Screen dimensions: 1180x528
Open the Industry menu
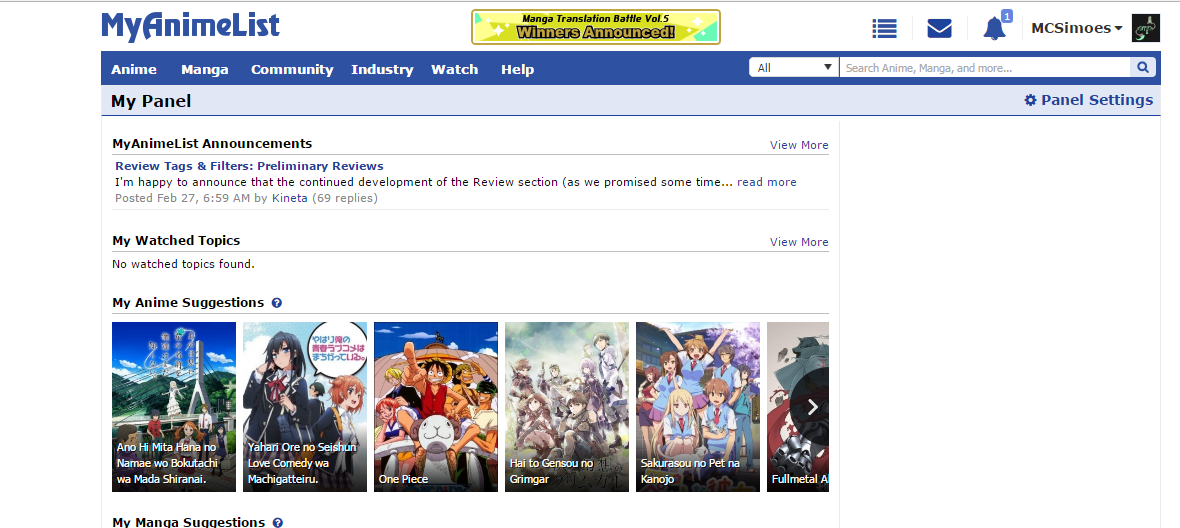382,69
